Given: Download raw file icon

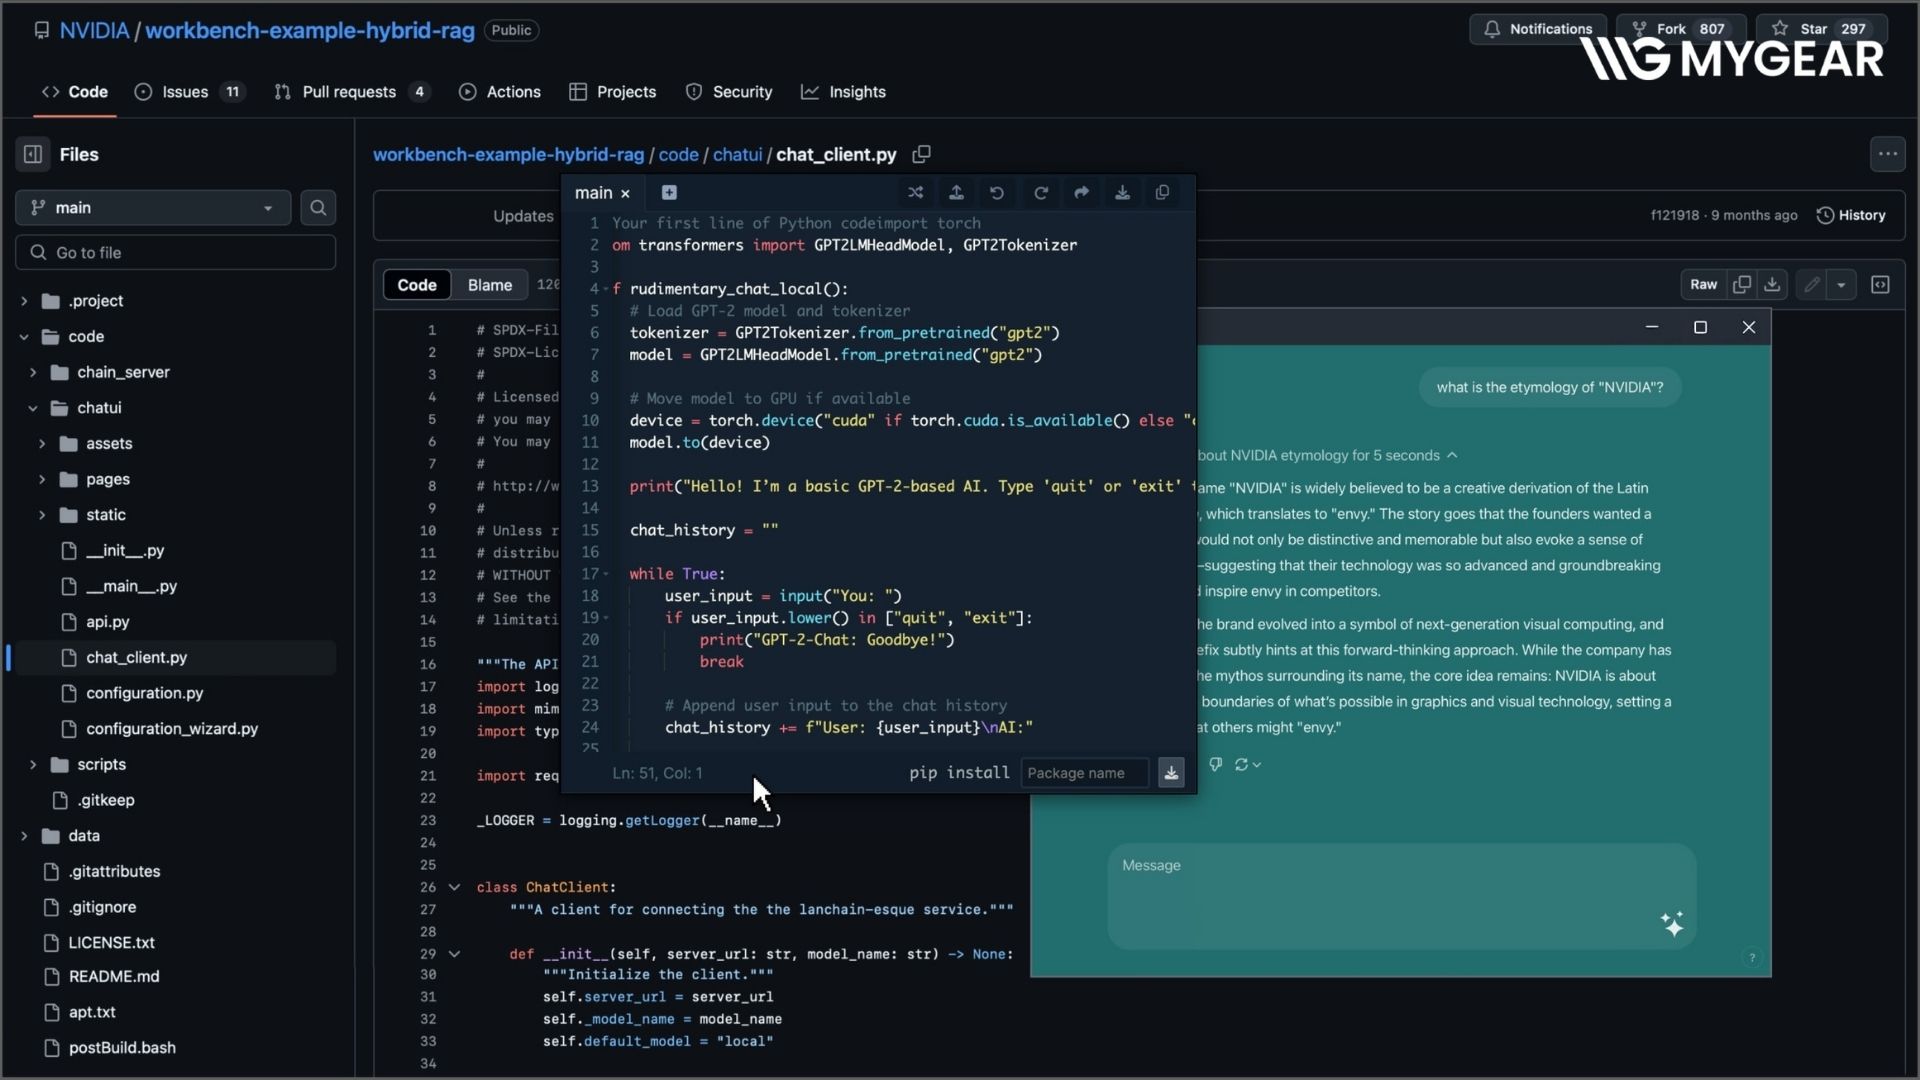Looking at the screenshot, I should click(1772, 285).
